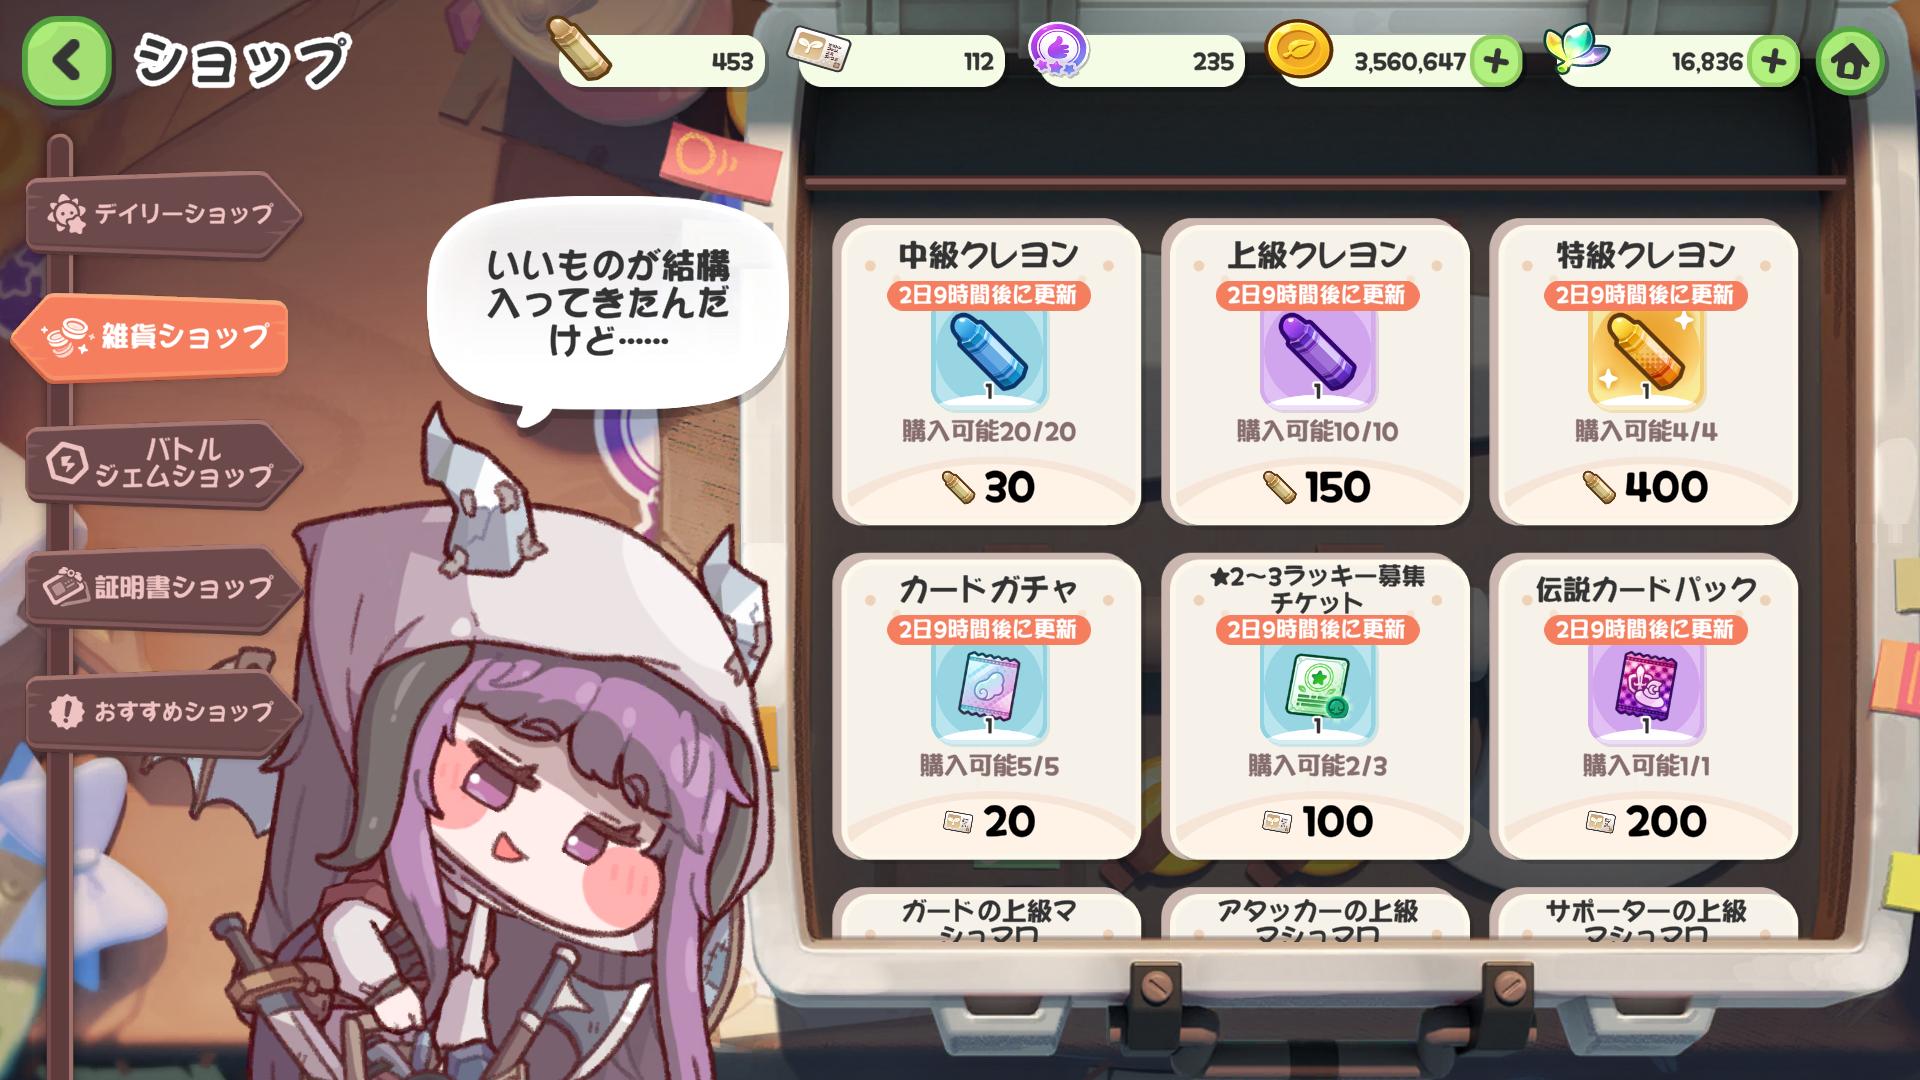This screenshot has height=1080, width=1920.
Task: Open the 証明書ショップ tab
Action: pos(162,587)
